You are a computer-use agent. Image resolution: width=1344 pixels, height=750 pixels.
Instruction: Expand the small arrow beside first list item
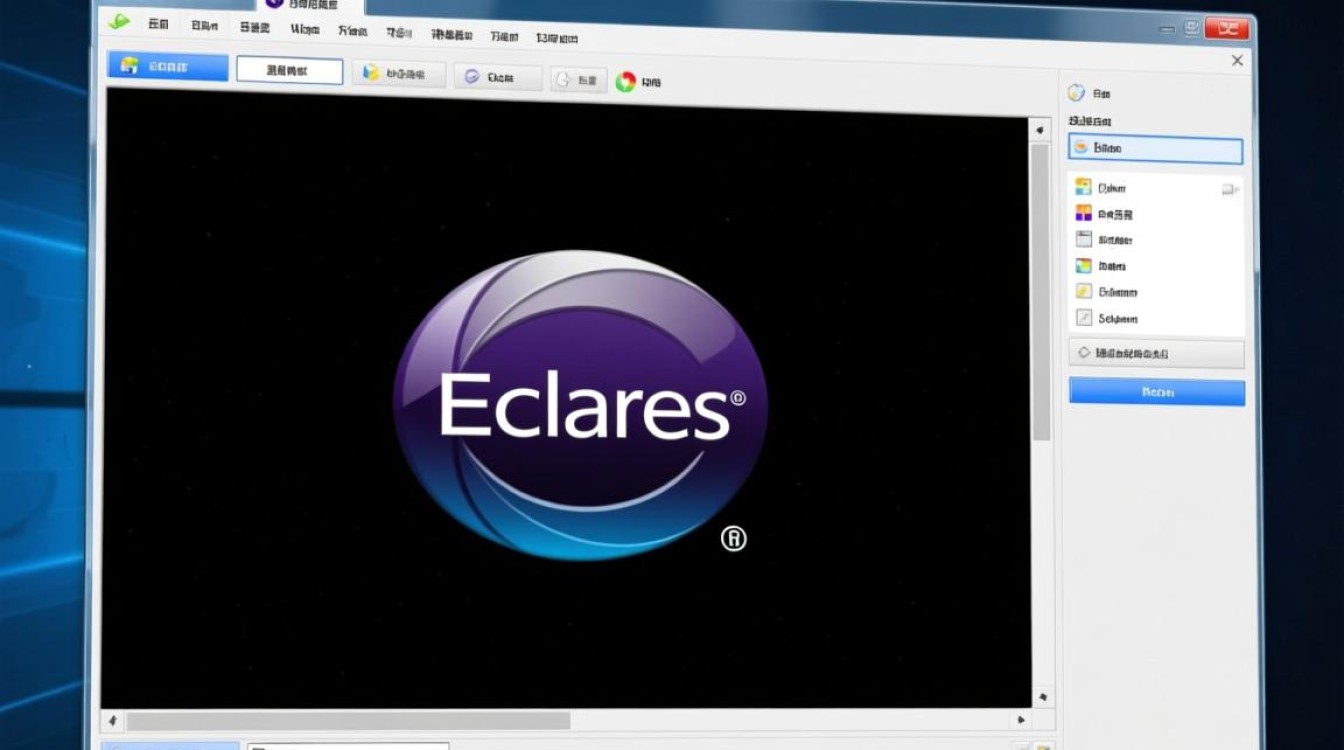(x=1229, y=189)
